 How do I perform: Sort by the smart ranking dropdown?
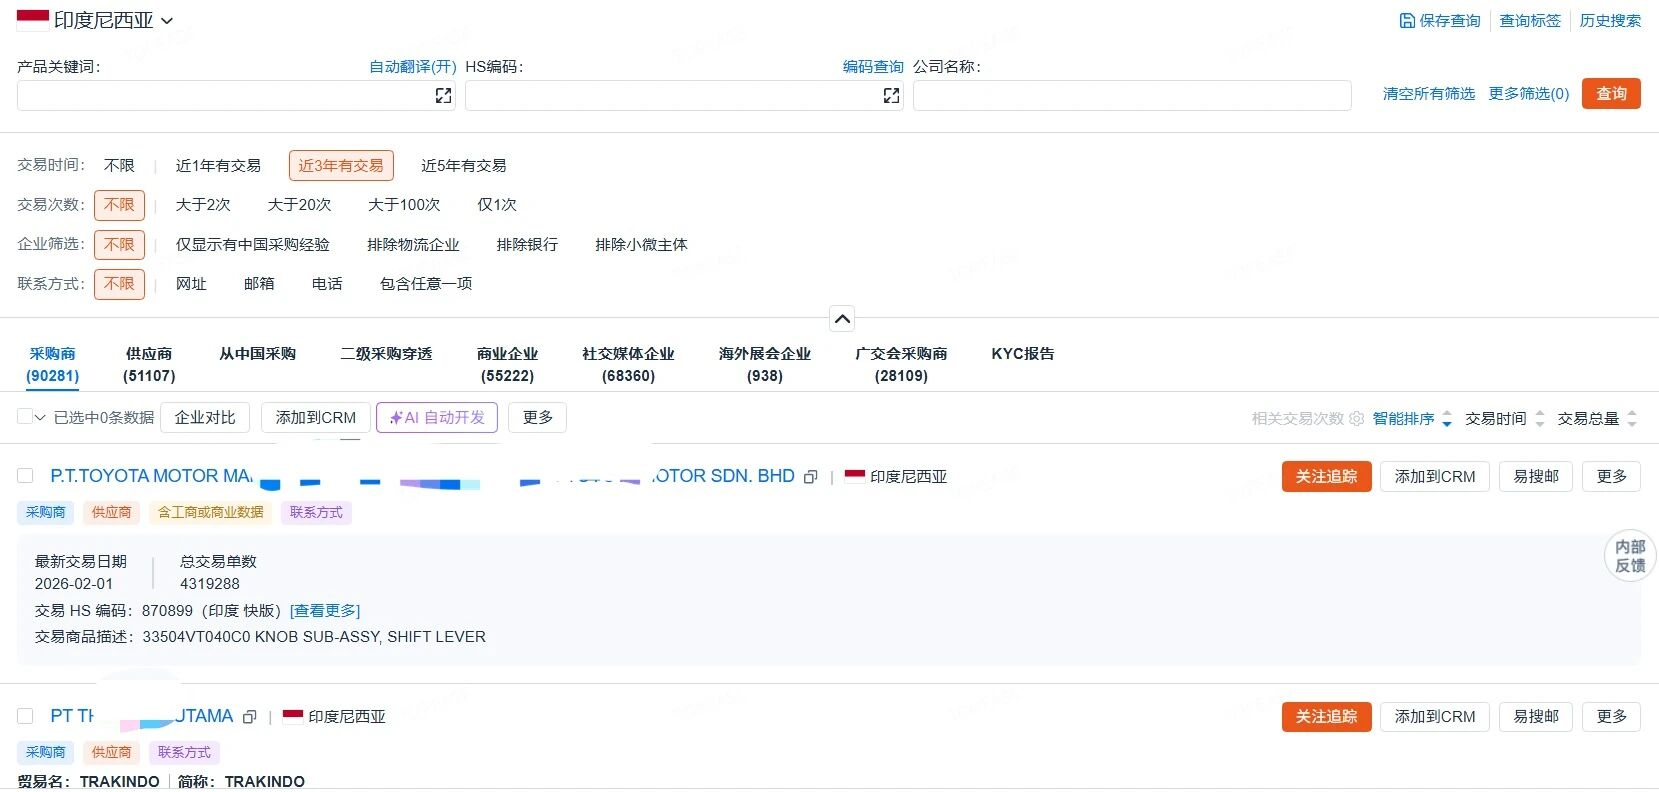click(x=1411, y=419)
